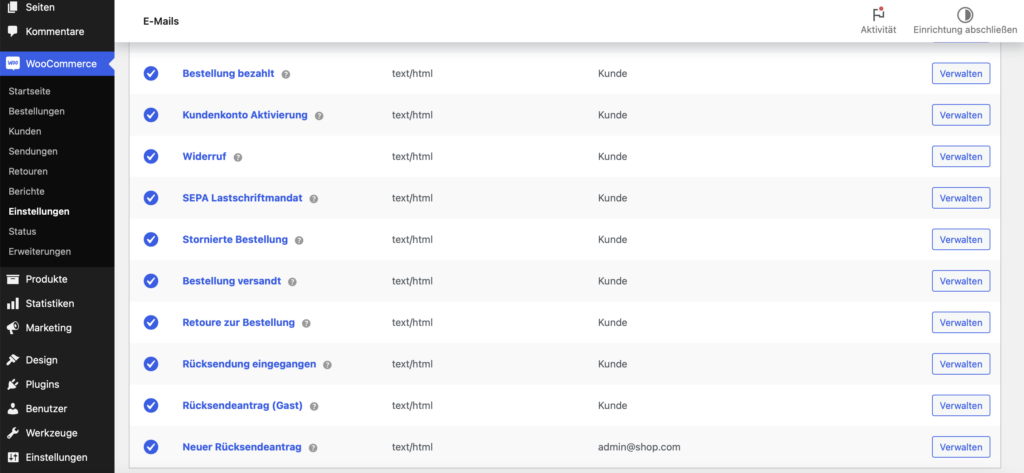The height and width of the screenshot is (473, 1024).
Task: Click the Aktivität flag icon
Action: [x=878, y=14]
